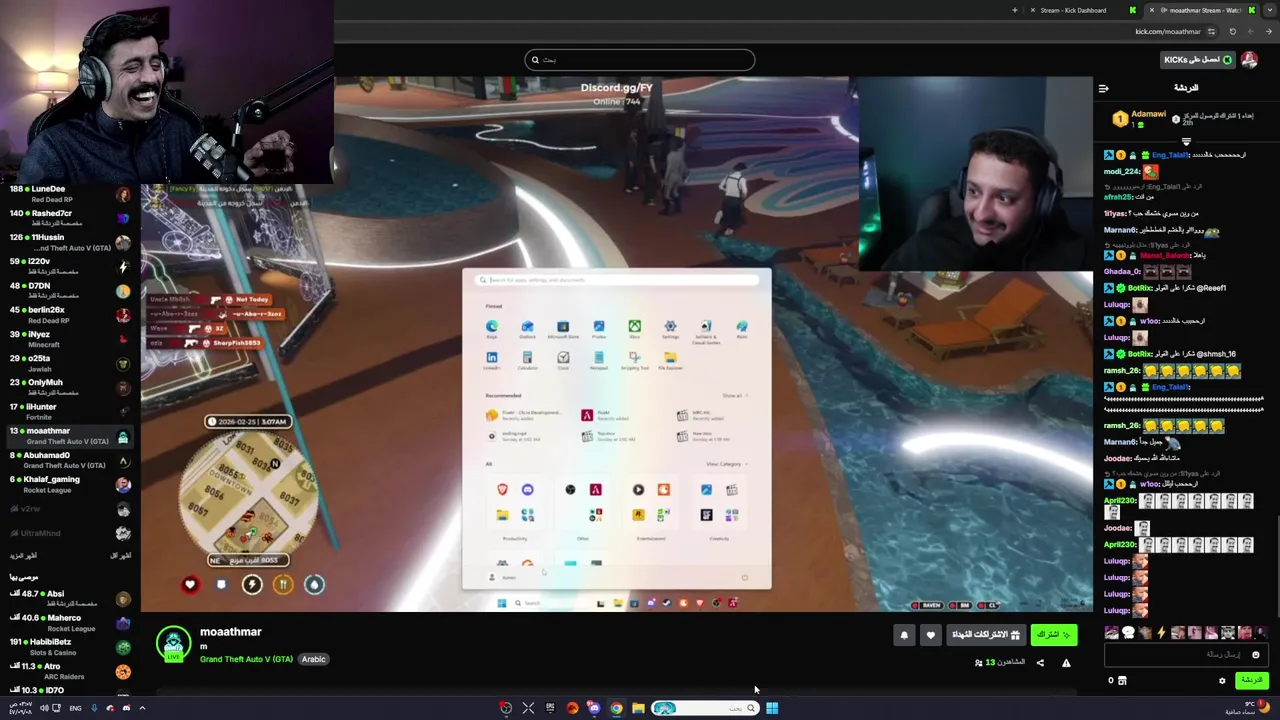This screenshot has width=1280, height=720.
Task: Click viewers count showing 13
Action: pyautogui.click(x=1000, y=663)
